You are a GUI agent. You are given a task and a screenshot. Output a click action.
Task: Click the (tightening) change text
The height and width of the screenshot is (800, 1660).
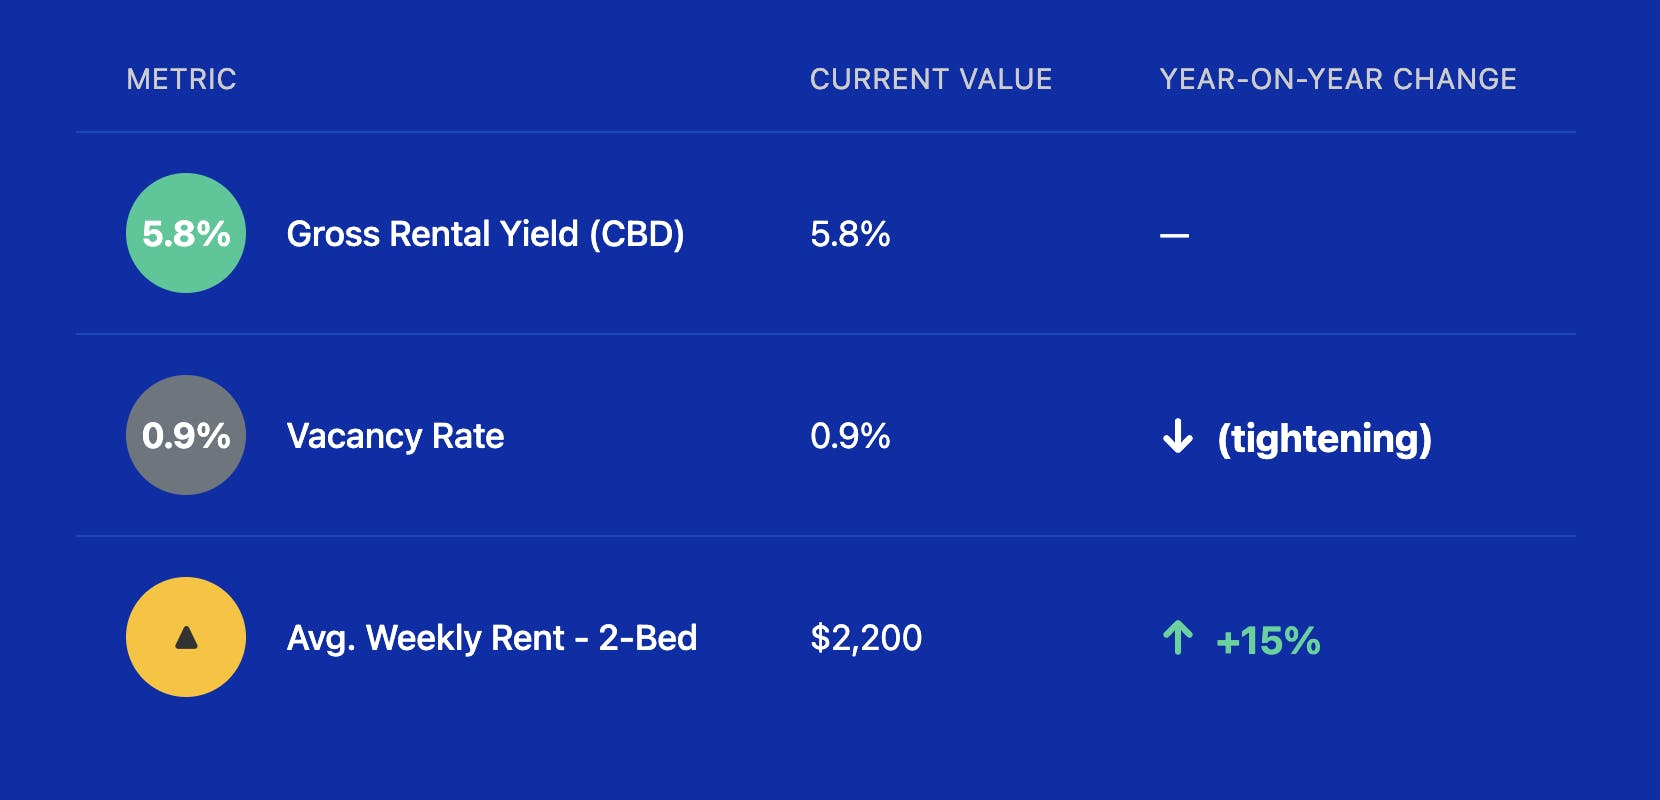(1324, 438)
